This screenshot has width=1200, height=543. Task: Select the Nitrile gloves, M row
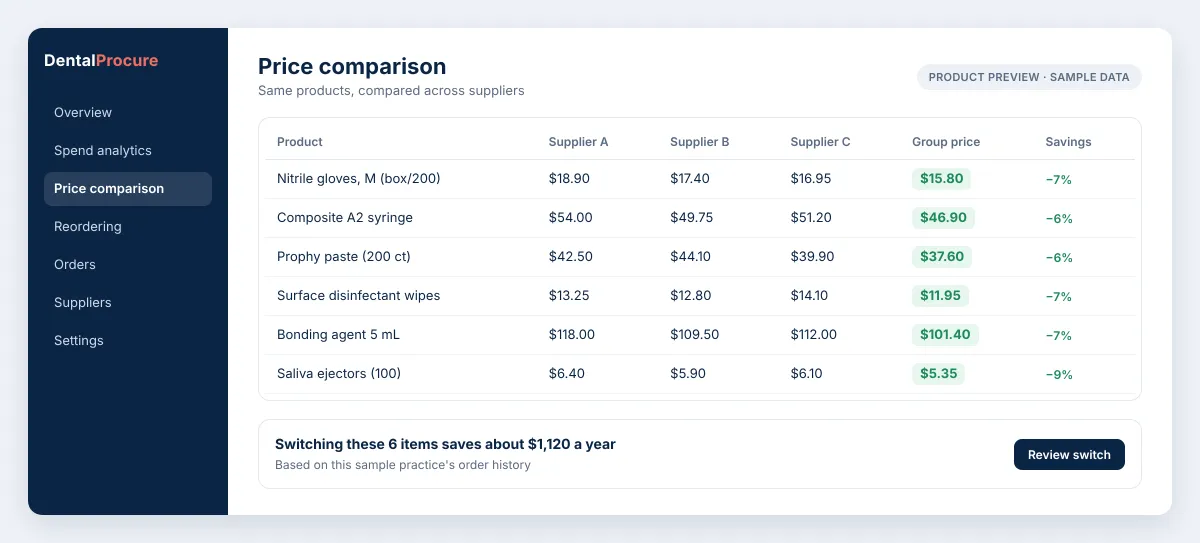[x=700, y=179]
